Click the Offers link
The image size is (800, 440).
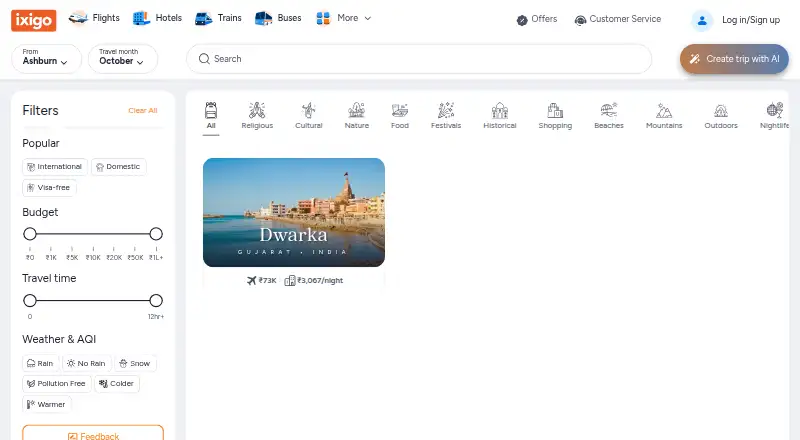pos(537,19)
